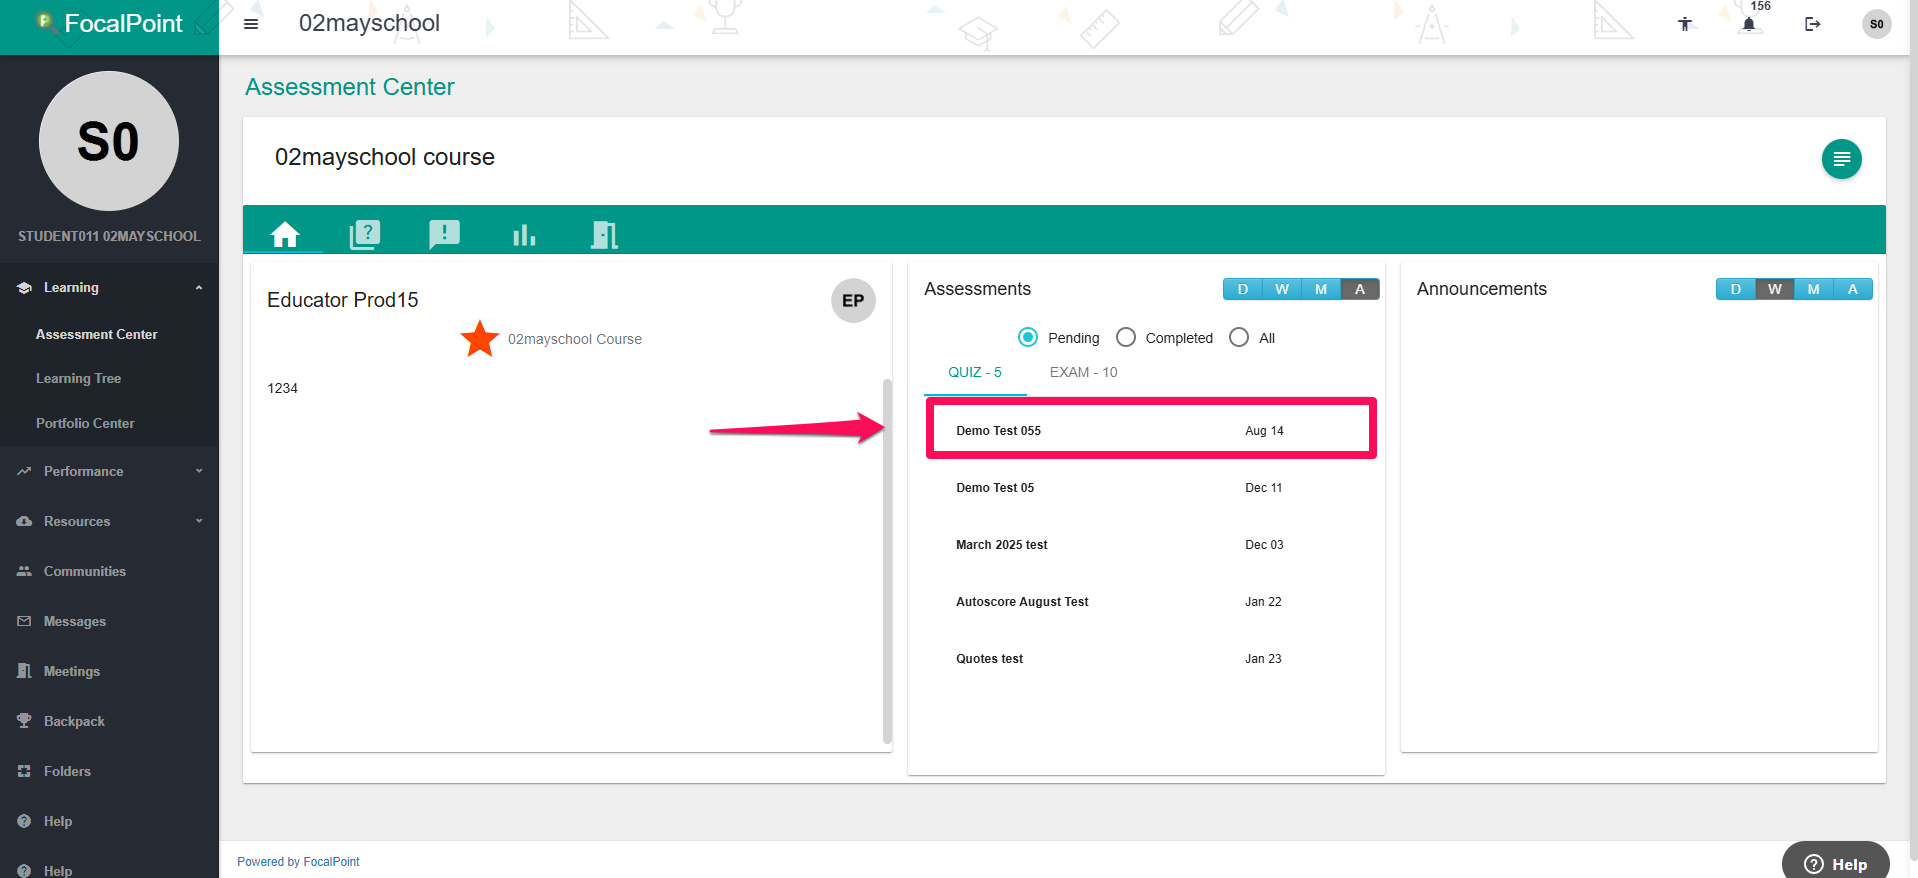Open Messages sidebar item
The height and width of the screenshot is (878, 1918).
pos(75,621)
